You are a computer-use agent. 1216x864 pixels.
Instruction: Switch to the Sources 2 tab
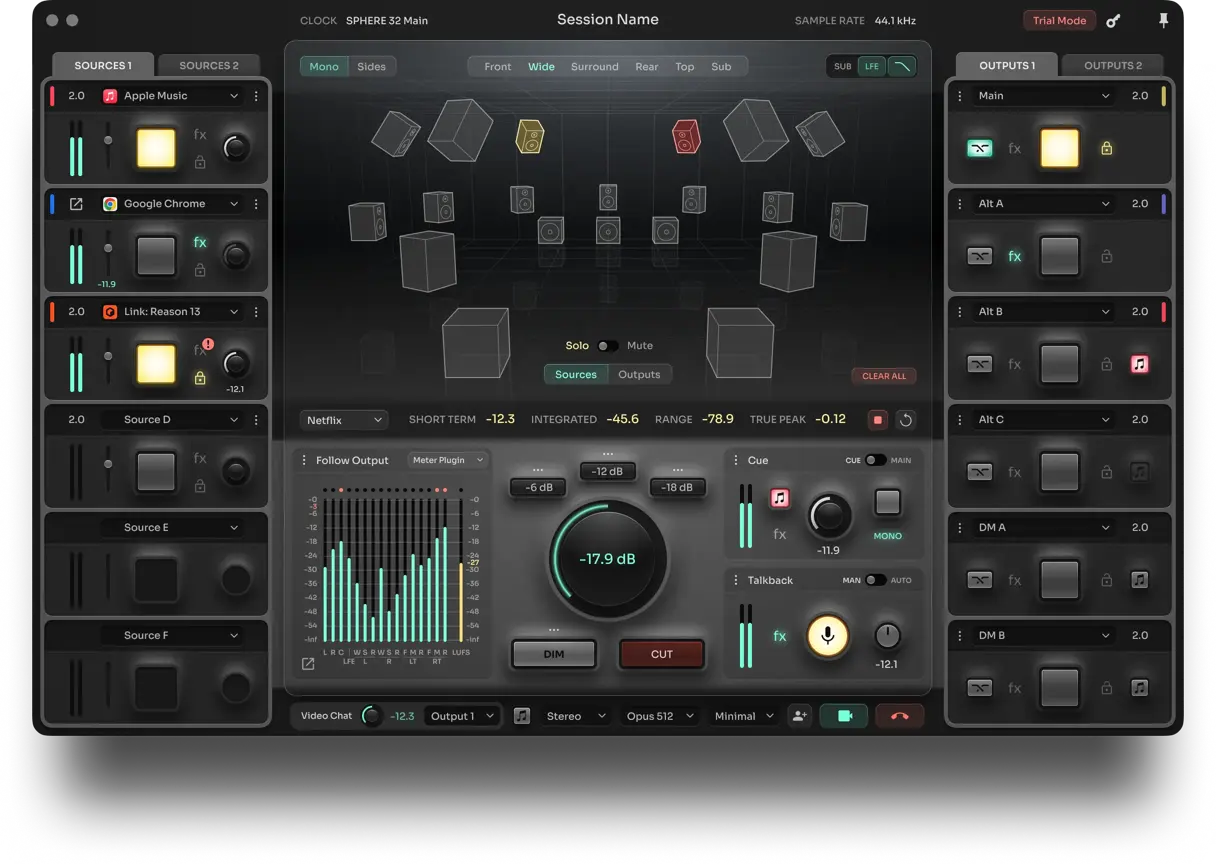[x=209, y=64]
